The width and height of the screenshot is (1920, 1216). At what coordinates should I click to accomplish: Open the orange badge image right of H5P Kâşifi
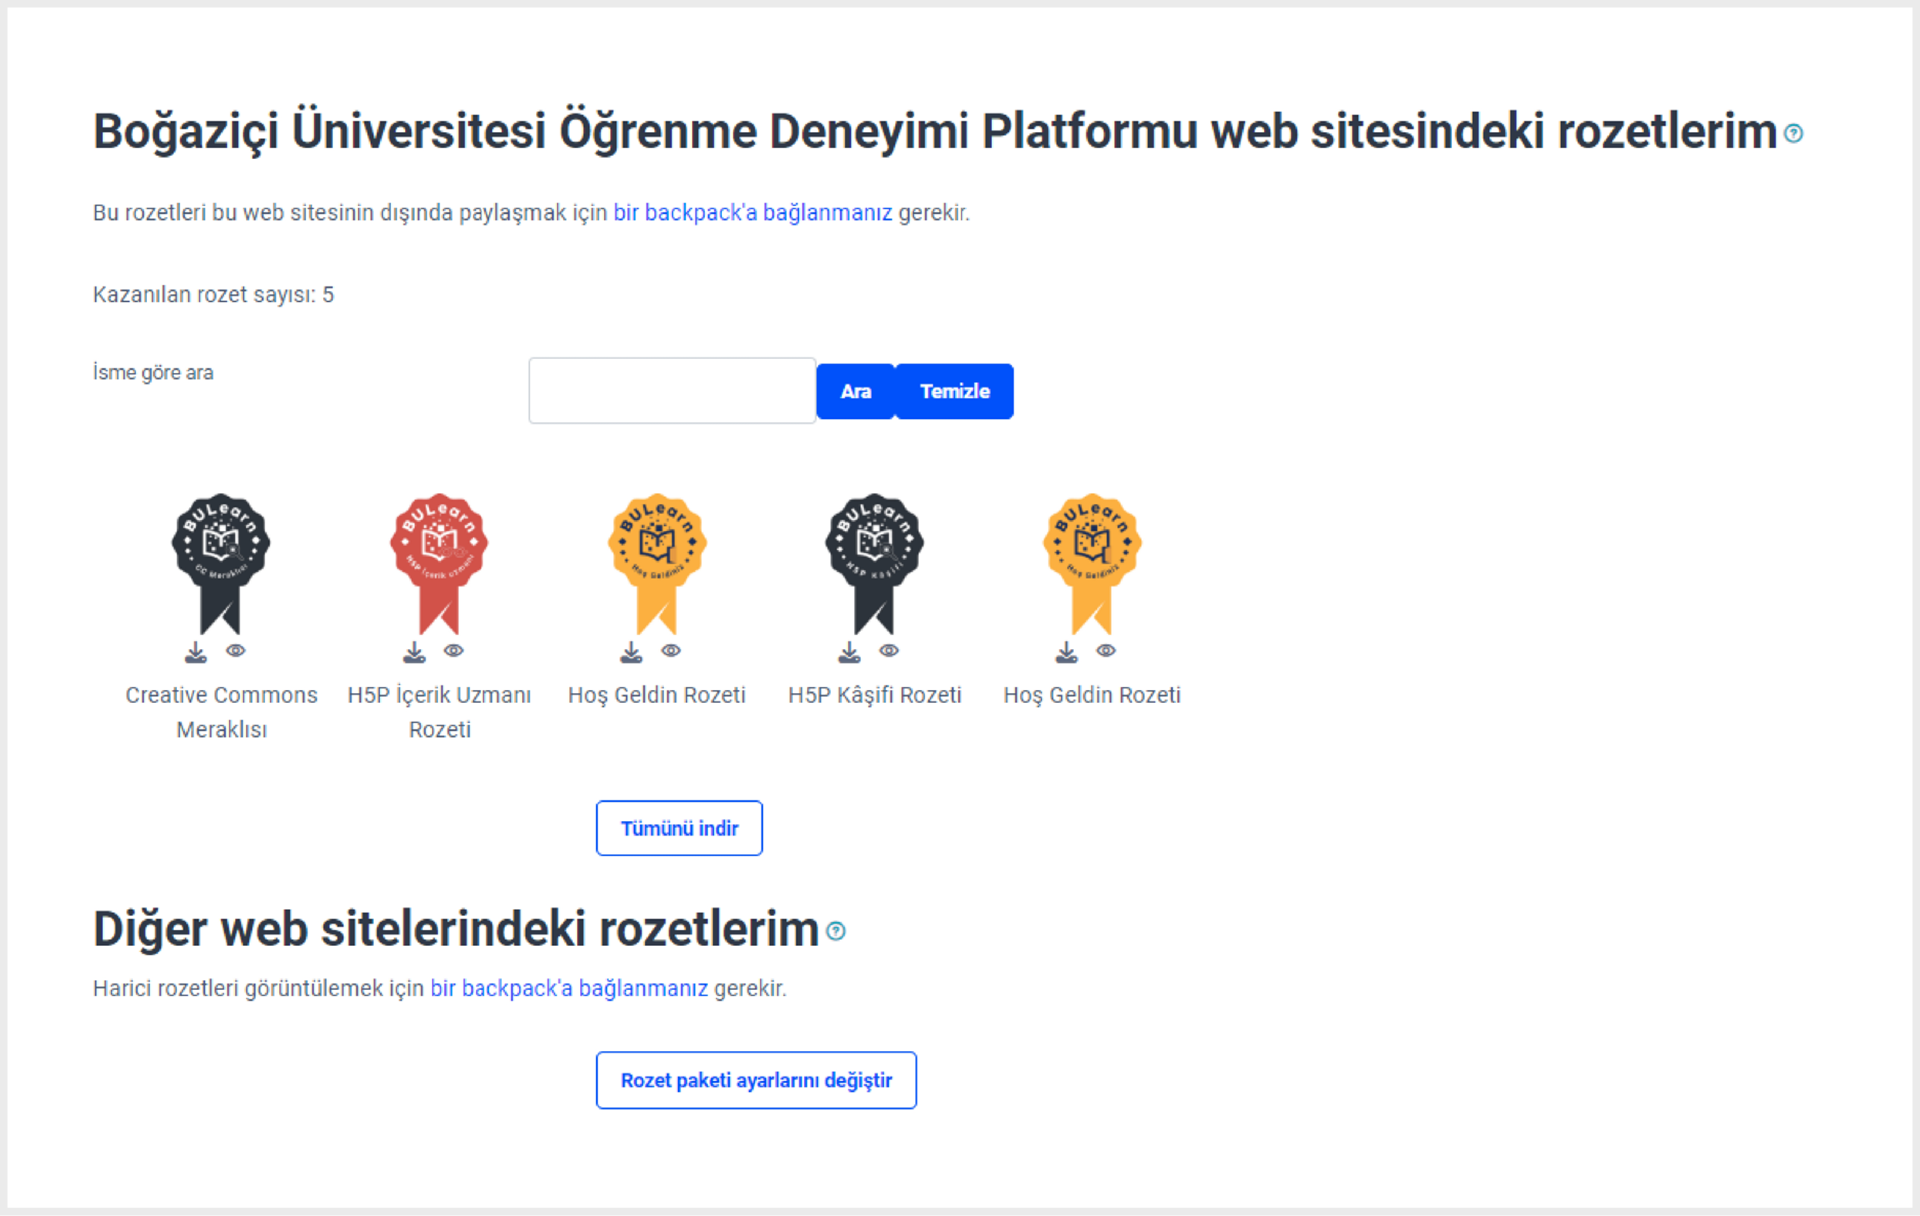1092,563
